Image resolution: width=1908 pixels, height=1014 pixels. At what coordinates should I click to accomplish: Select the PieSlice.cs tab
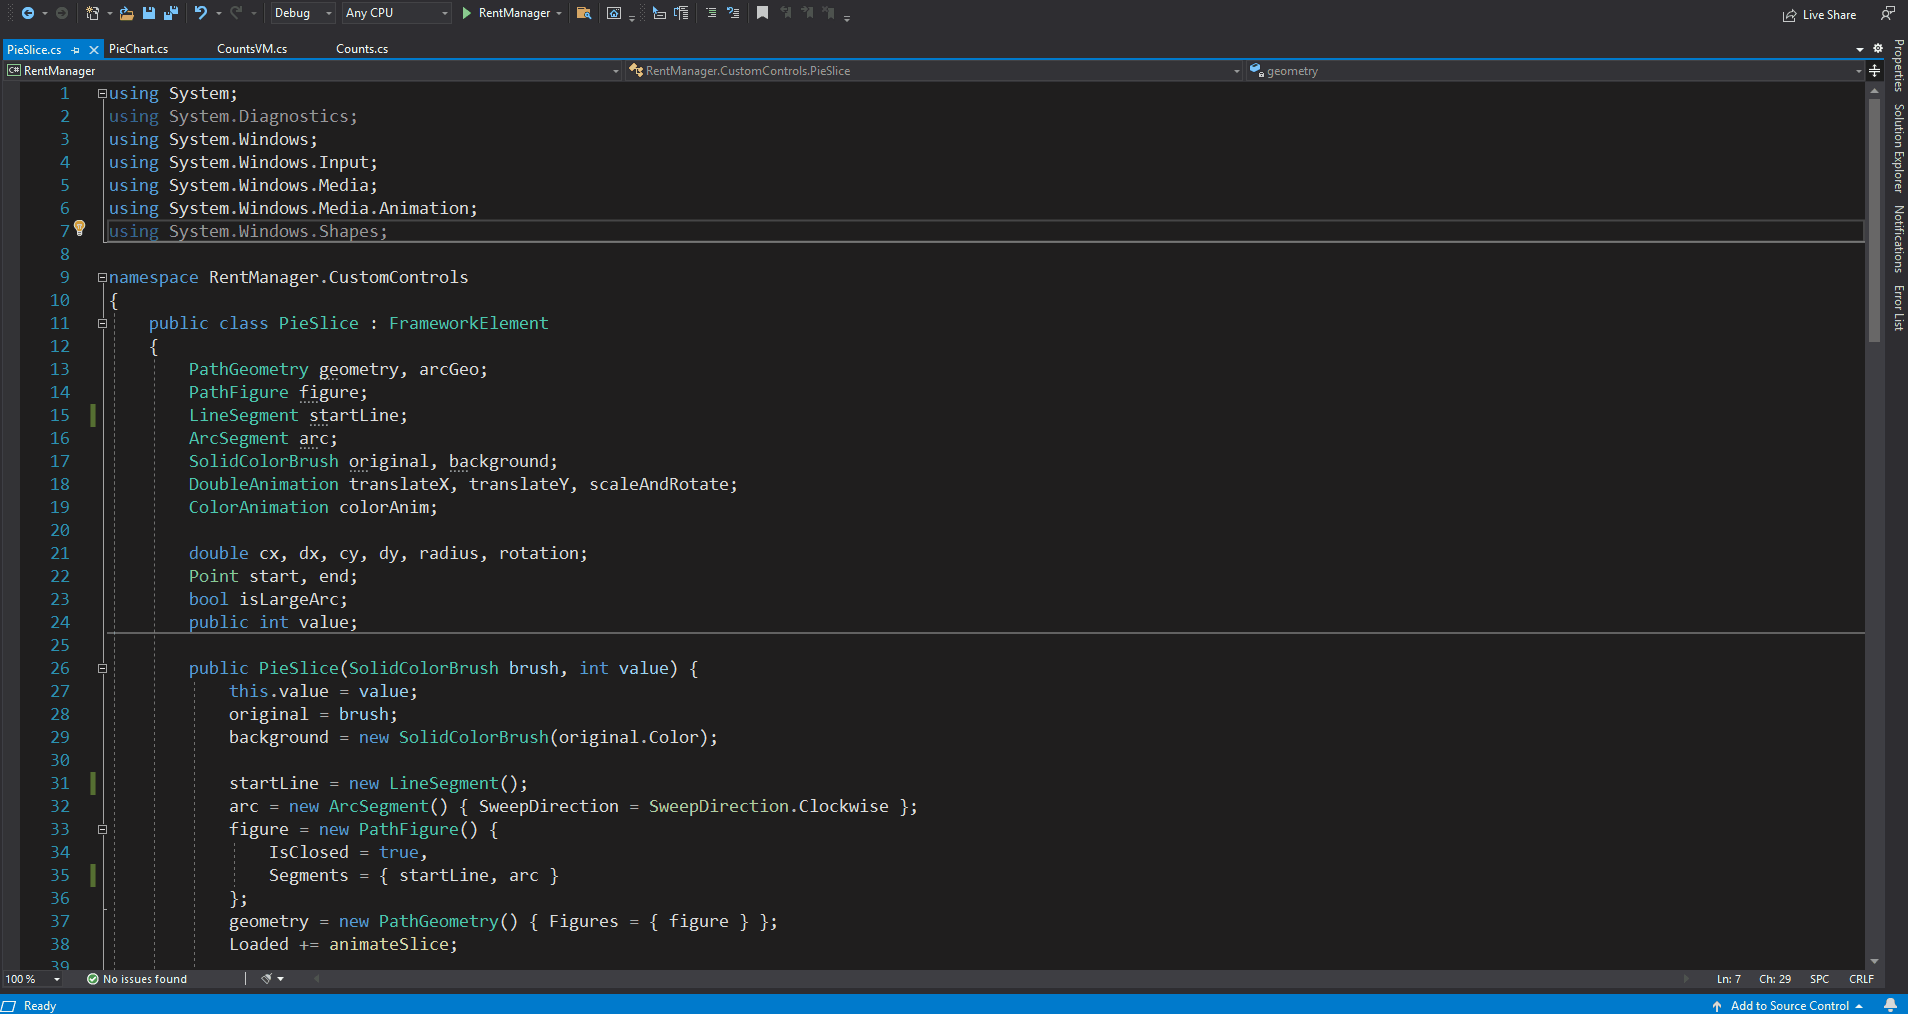tap(34, 49)
